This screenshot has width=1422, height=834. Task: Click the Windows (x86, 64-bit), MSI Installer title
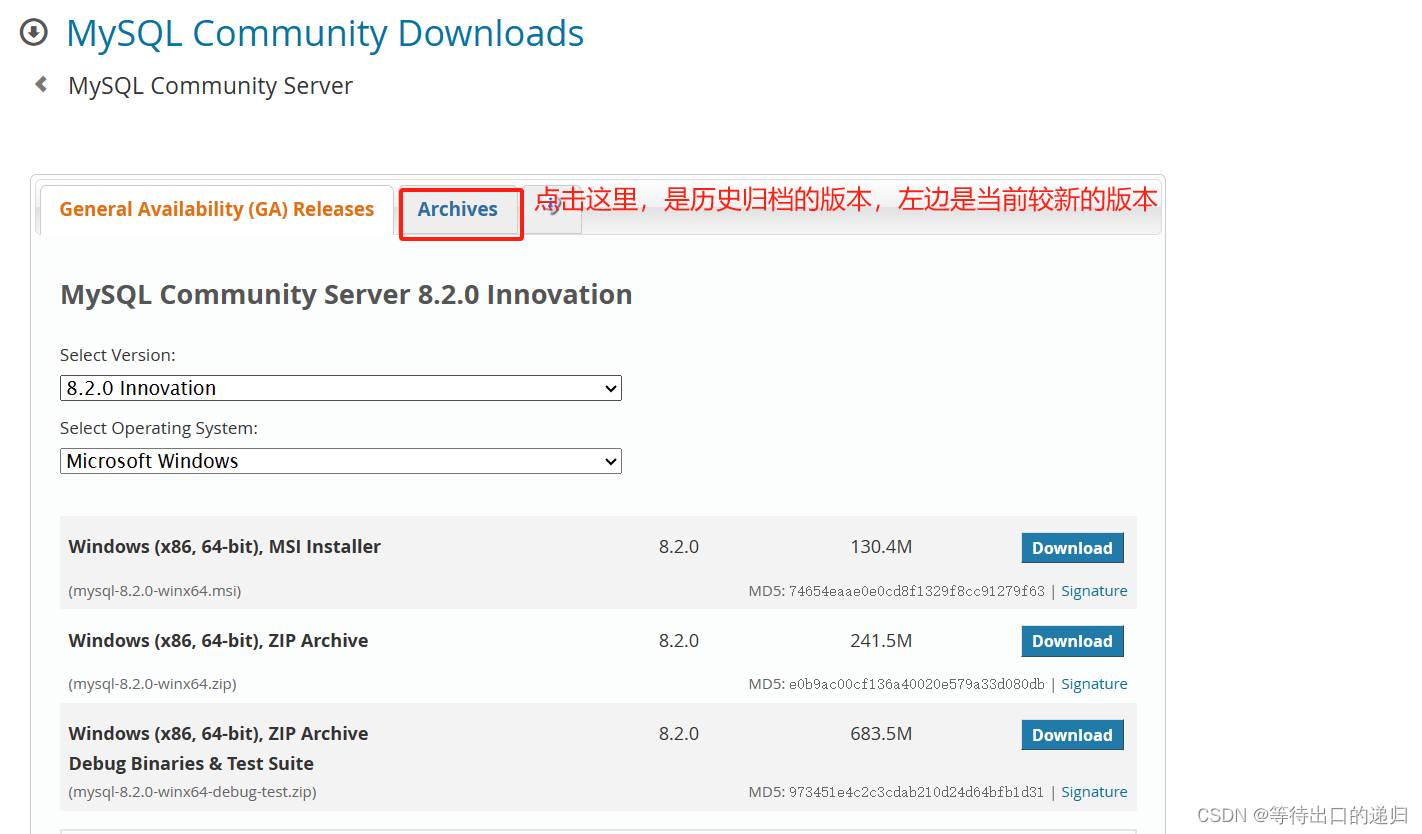coord(225,547)
